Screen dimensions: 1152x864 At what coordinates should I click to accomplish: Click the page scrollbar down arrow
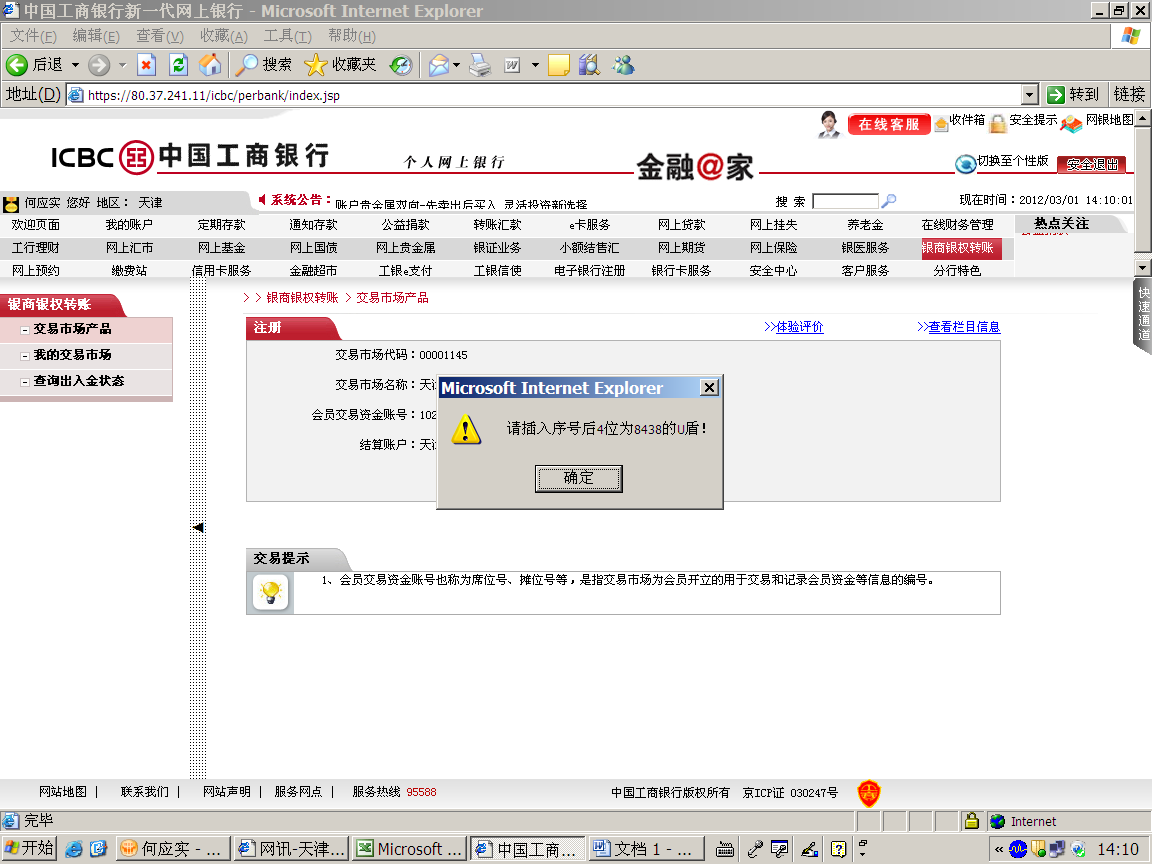coord(1142,267)
